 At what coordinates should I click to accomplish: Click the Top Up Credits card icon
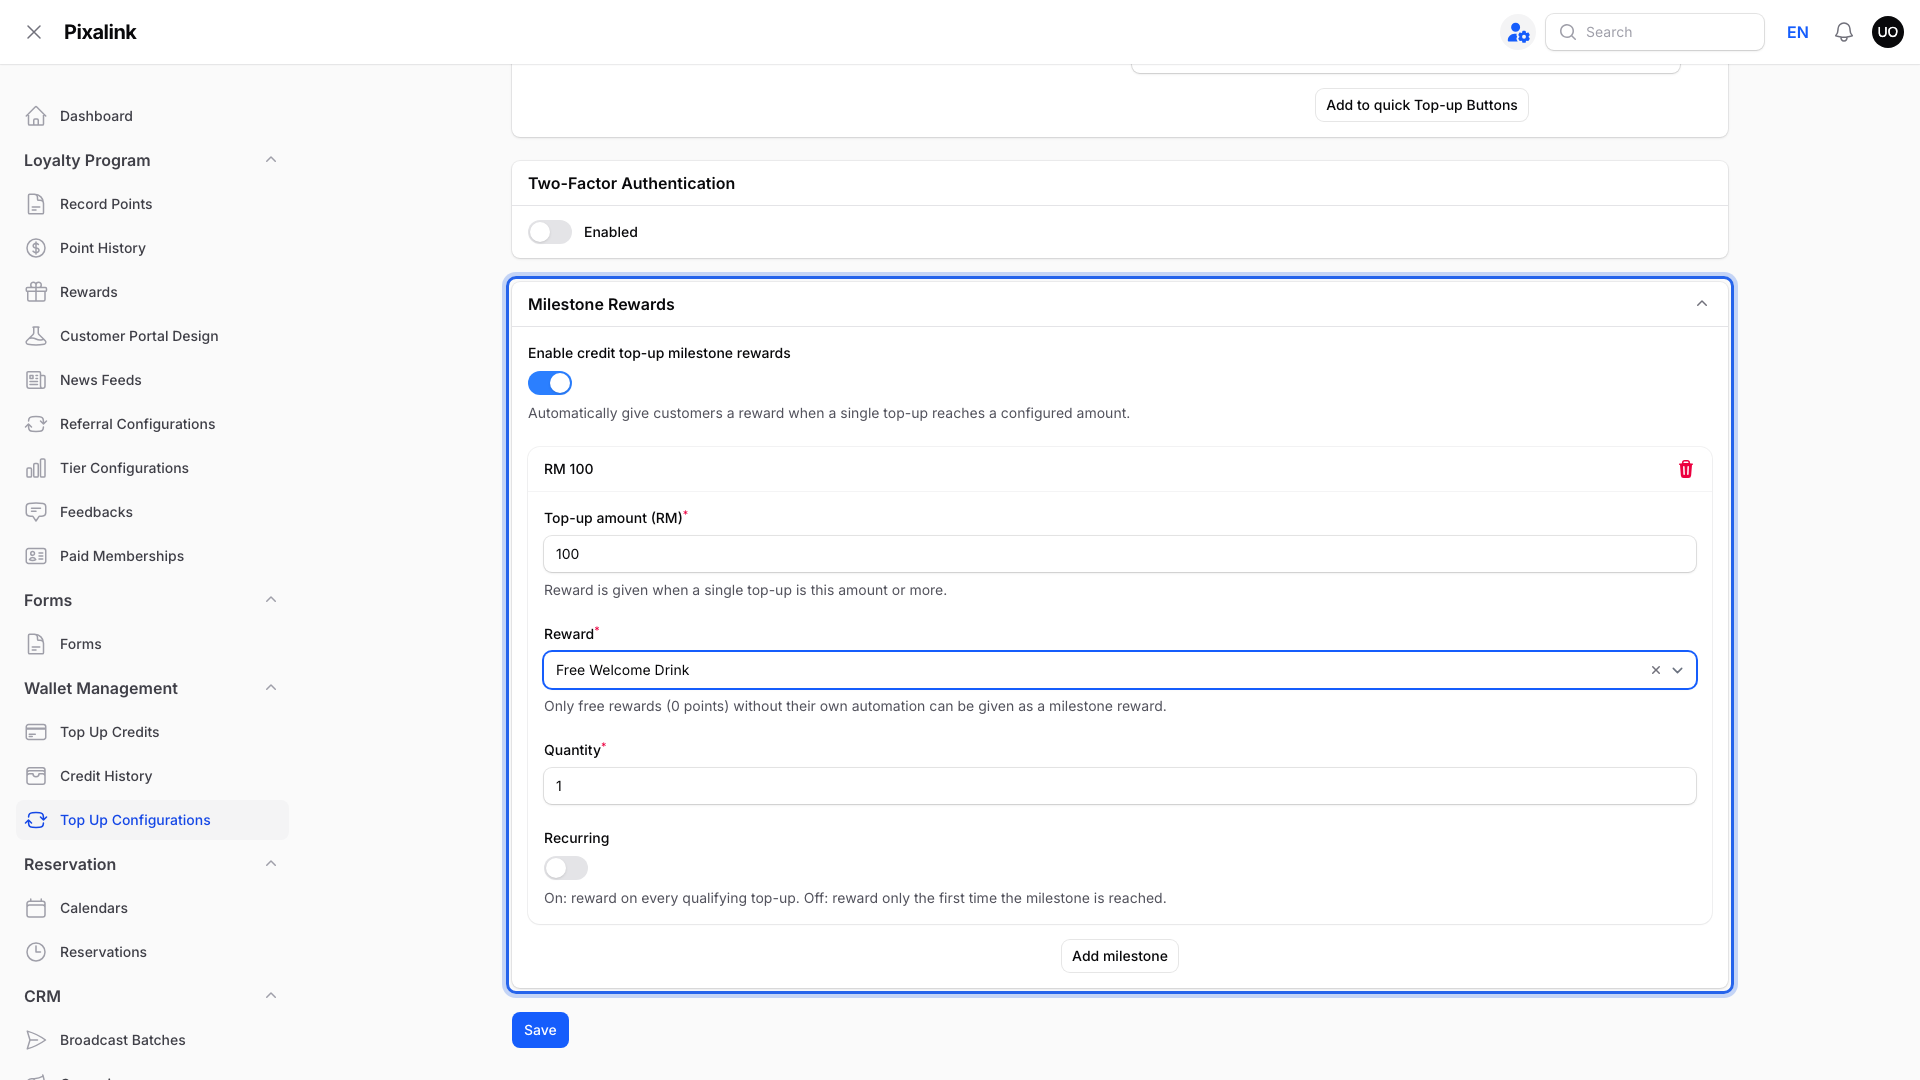36,732
